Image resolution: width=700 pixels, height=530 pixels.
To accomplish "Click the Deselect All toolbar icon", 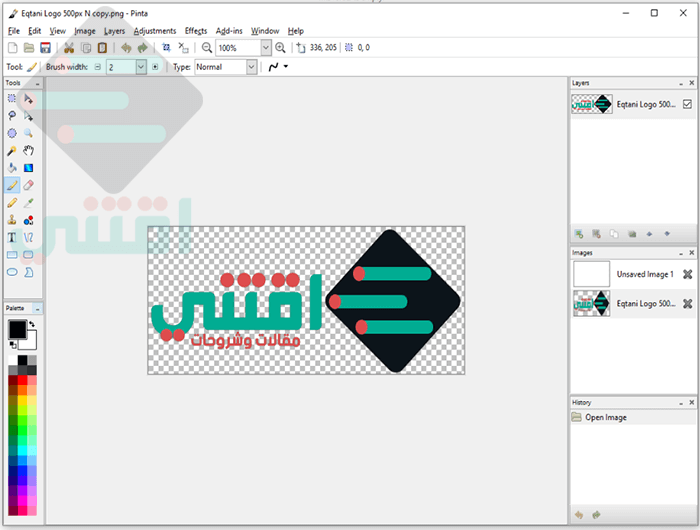I will pyautogui.click(x=183, y=47).
